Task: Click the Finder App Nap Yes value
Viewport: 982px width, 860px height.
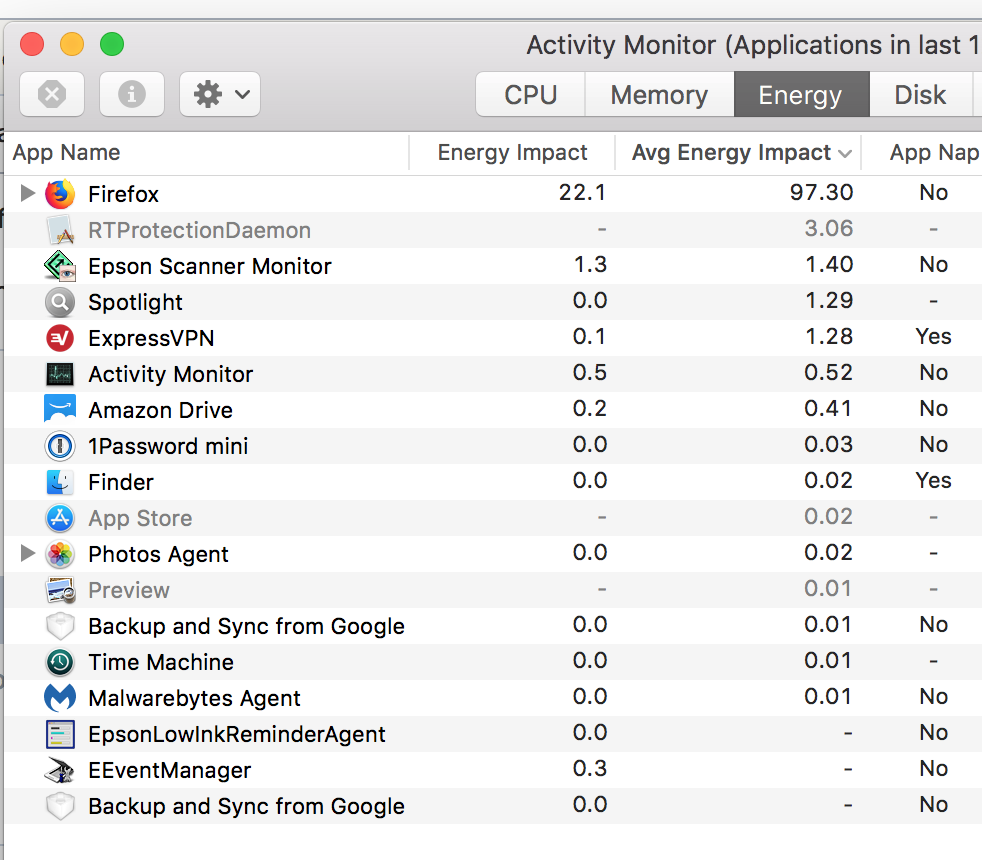Action: coord(933,480)
